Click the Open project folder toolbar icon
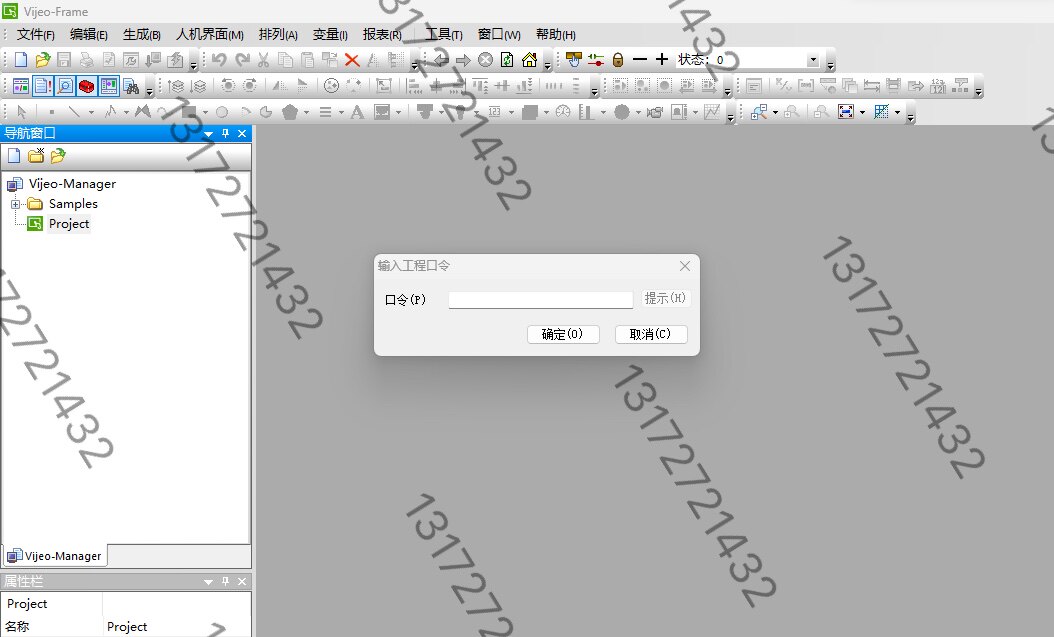Image resolution: width=1054 pixels, height=637 pixels. pyautogui.click(x=42, y=60)
